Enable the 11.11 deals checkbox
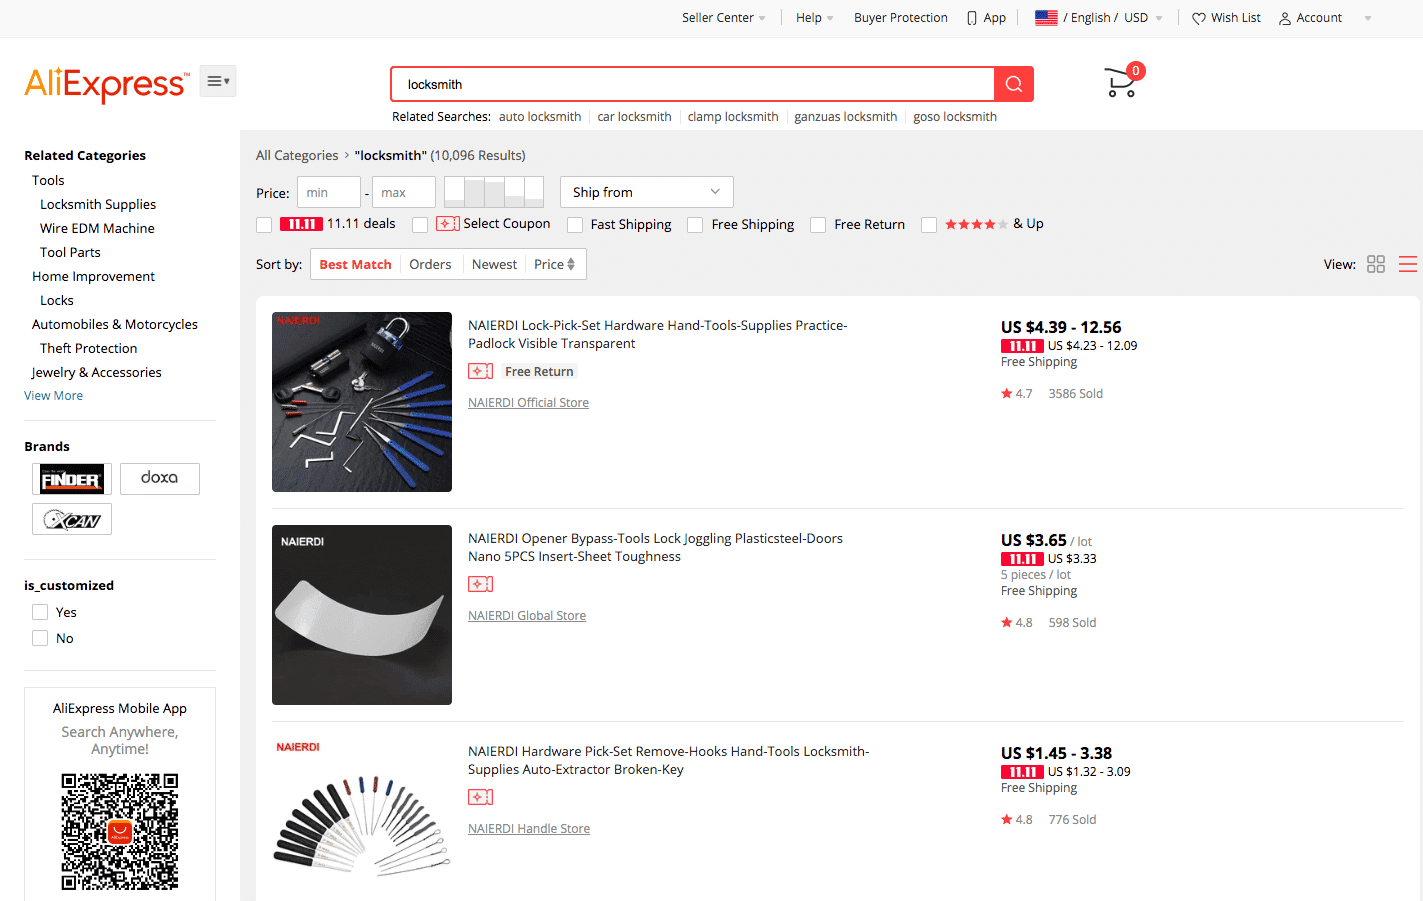Image resolution: width=1423 pixels, height=901 pixels. (264, 225)
